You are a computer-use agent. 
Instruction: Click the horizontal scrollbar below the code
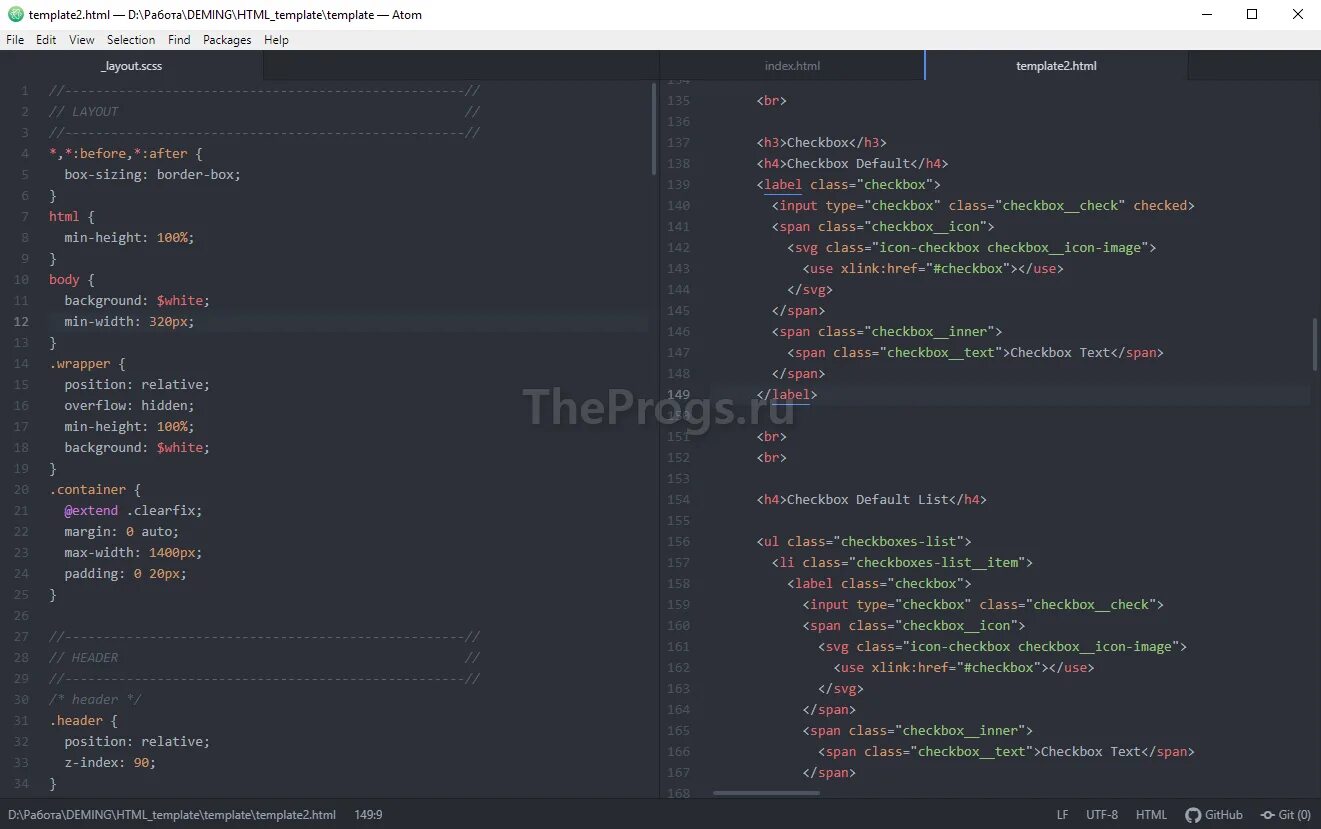coord(765,792)
